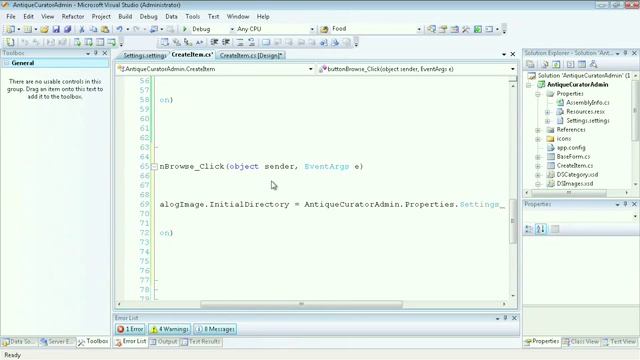The width and height of the screenshot is (640, 360).
Task: Expand the Resources.resx node
Action: click(x=548, y=112)
